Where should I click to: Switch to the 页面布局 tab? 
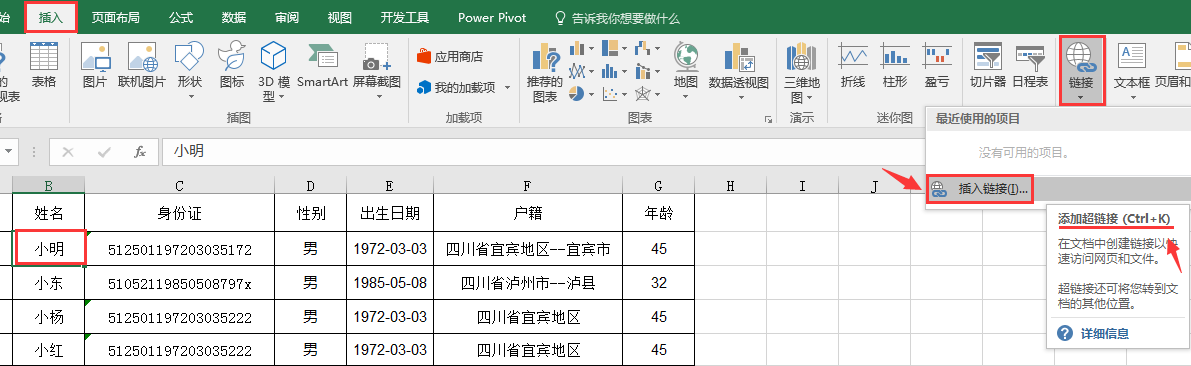115,17
